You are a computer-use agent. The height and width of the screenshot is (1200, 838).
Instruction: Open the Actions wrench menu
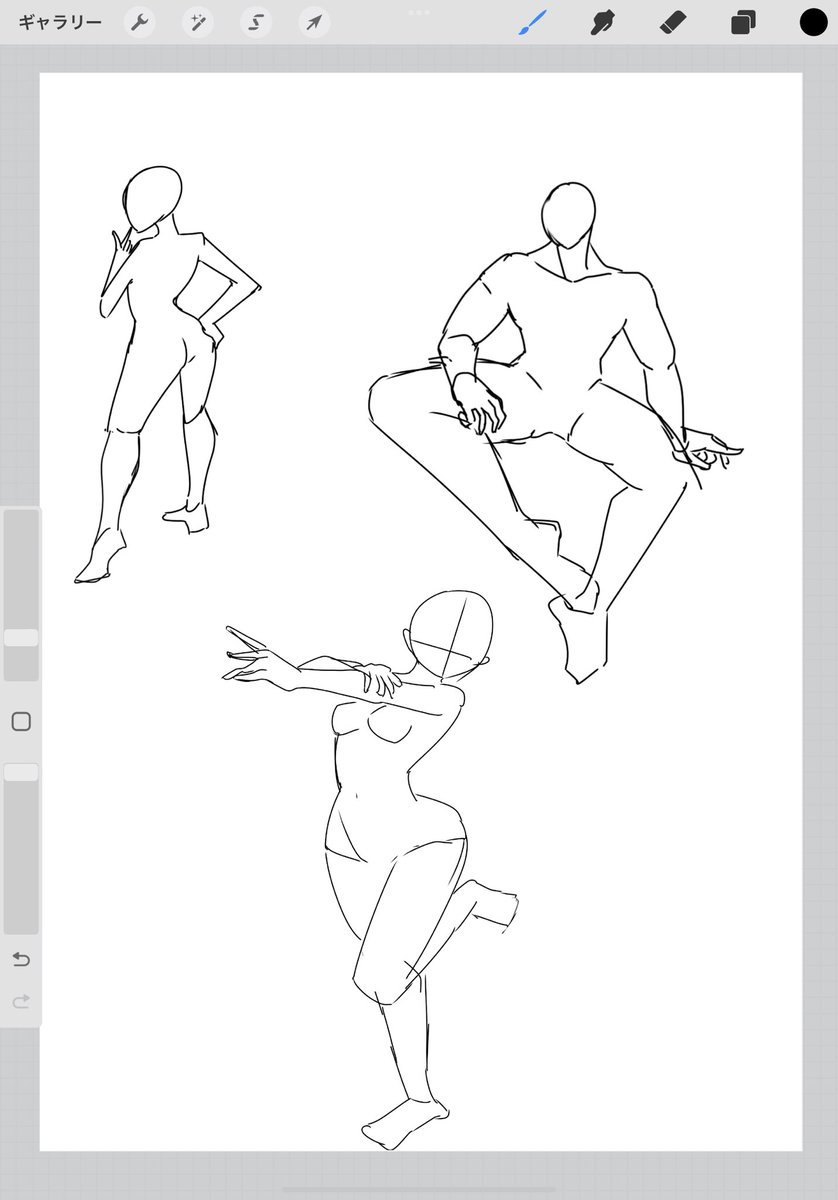pos(139,22)
